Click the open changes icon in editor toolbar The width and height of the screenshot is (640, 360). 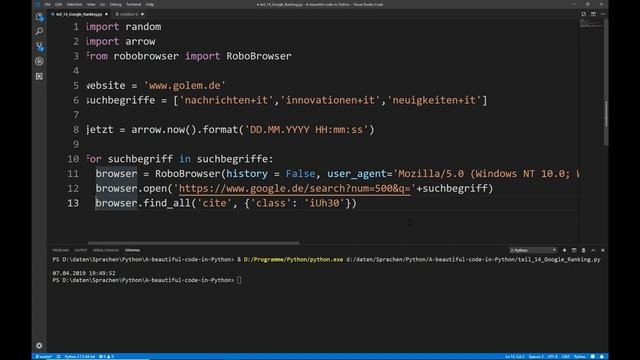pyautogui.click(x=584, y=14)
